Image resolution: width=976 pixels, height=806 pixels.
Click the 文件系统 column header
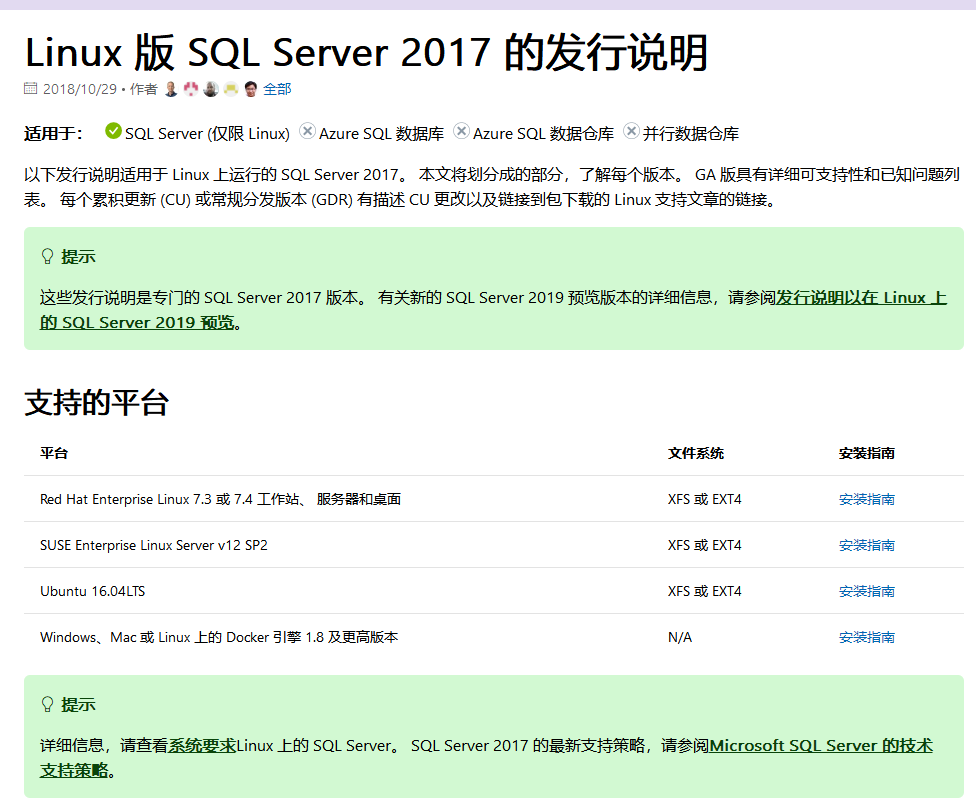point(696,453)
